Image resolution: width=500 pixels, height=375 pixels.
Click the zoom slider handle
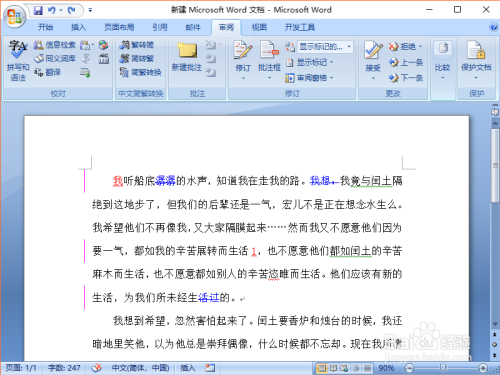[443, 368]
